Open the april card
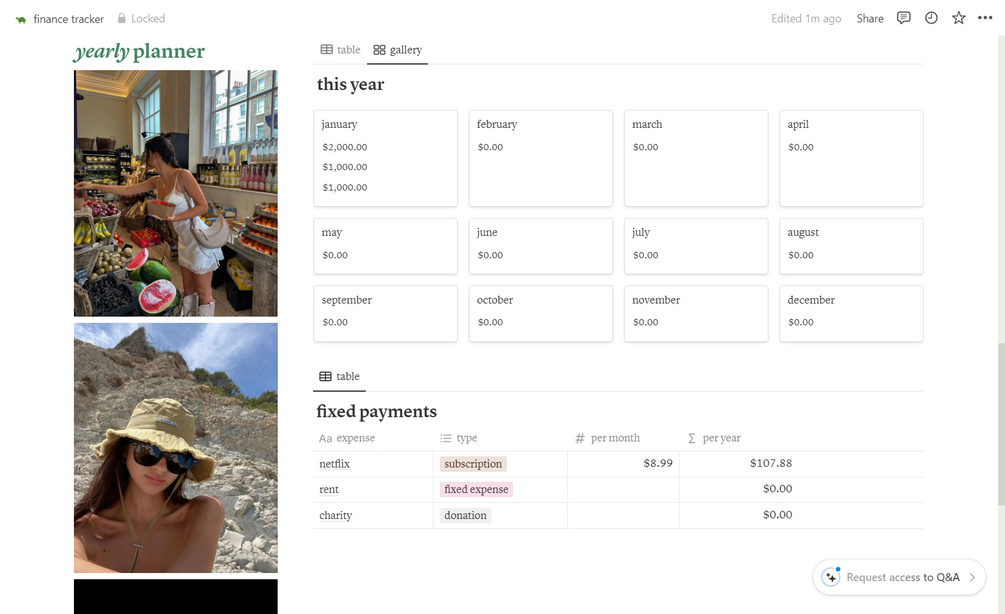The image size is (1005, 614). tap(851, 158)
